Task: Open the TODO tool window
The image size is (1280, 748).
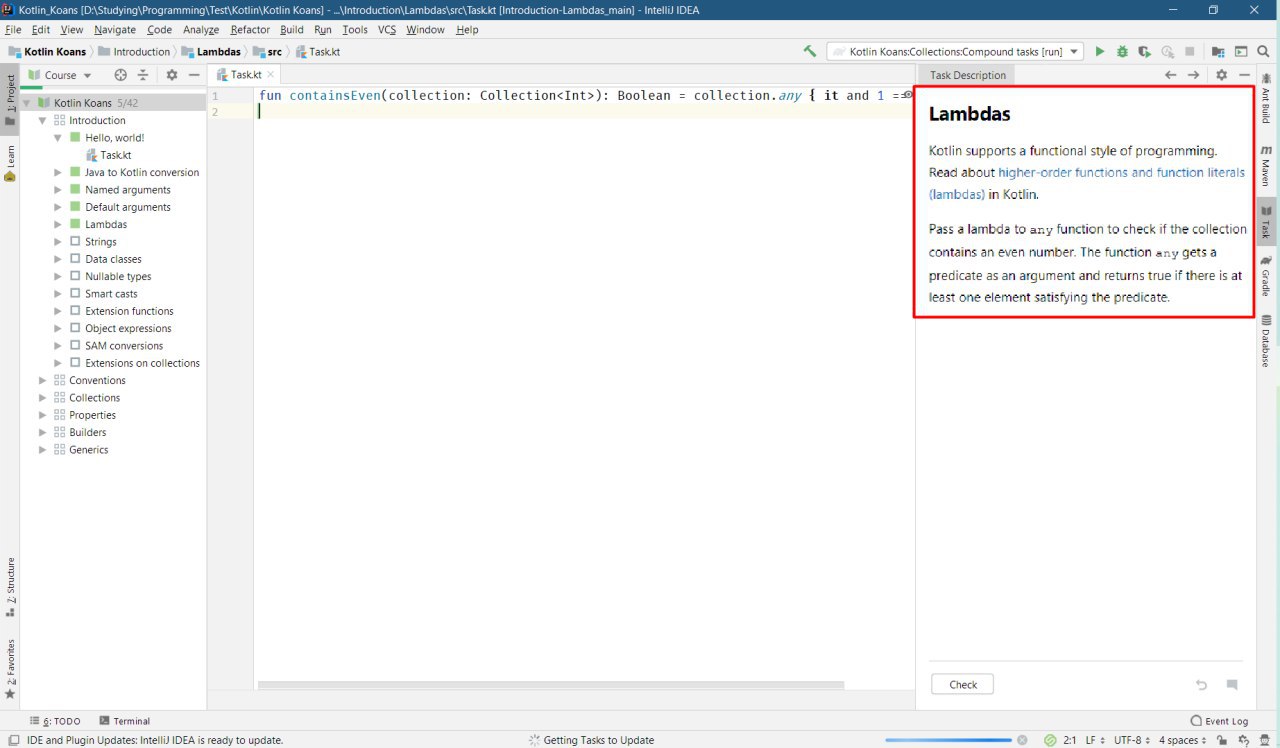Action: [55, 721]
